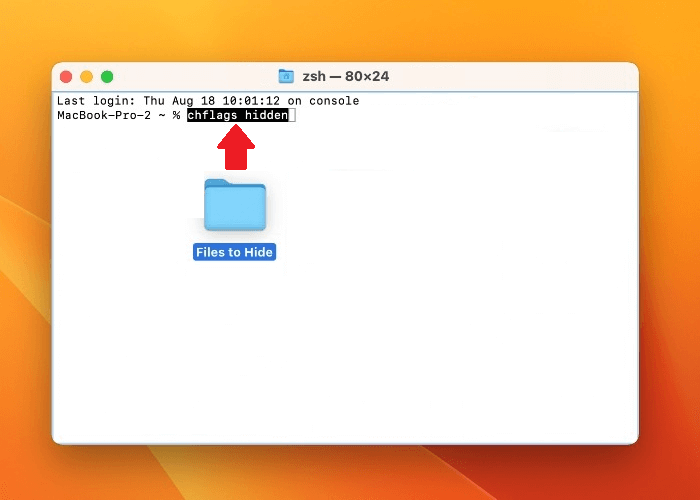Click the red upward arrow annotation

pos(237,148)
